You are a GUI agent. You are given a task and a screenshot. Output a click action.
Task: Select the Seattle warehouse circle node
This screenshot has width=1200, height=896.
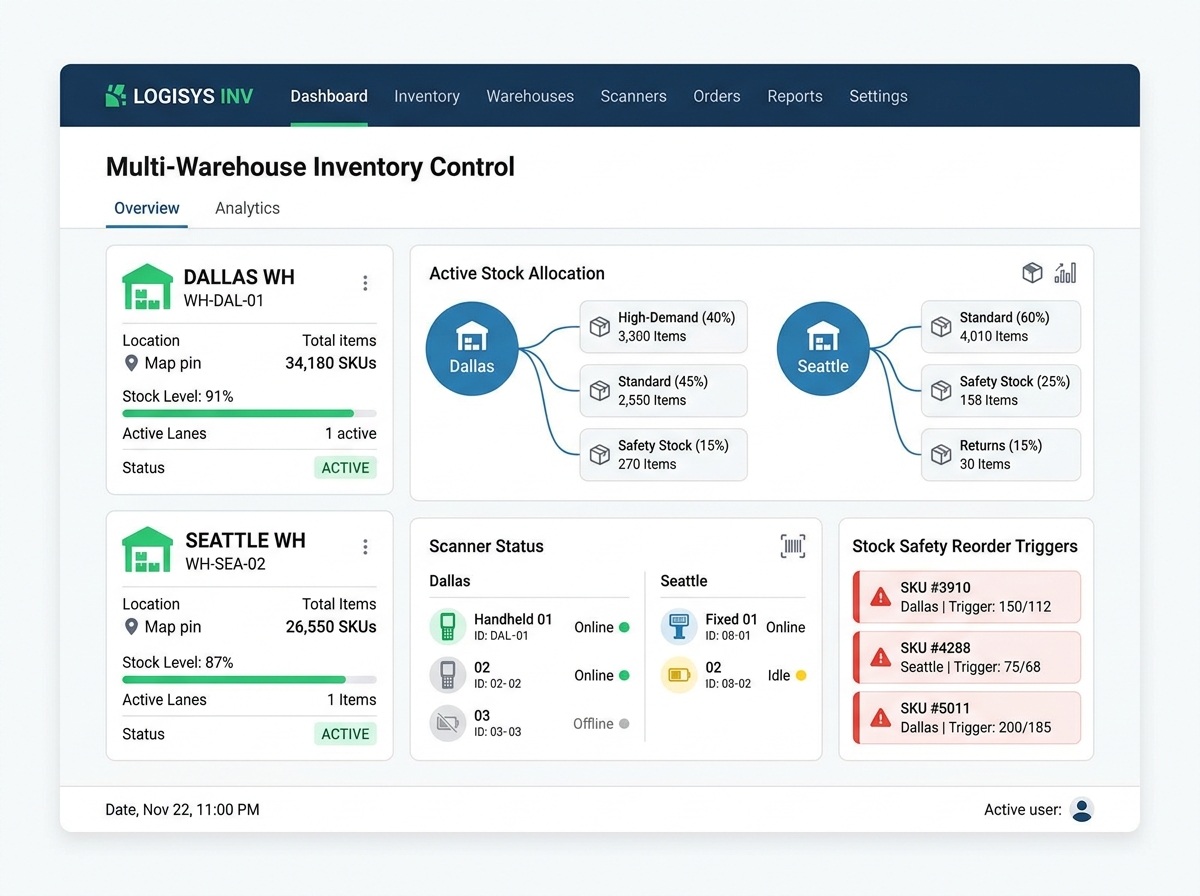pyautogui.click(x=823, y=348)
